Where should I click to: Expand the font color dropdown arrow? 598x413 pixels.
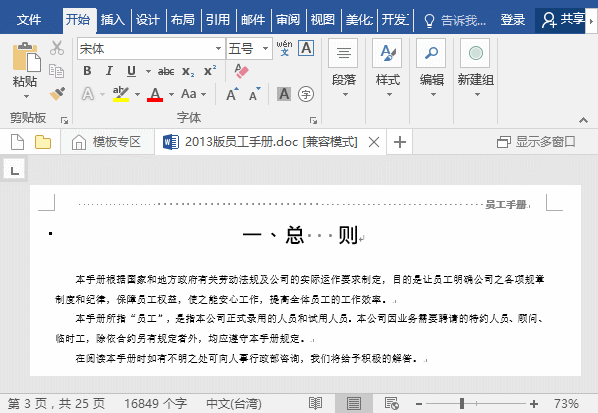[x=172, y=94]
